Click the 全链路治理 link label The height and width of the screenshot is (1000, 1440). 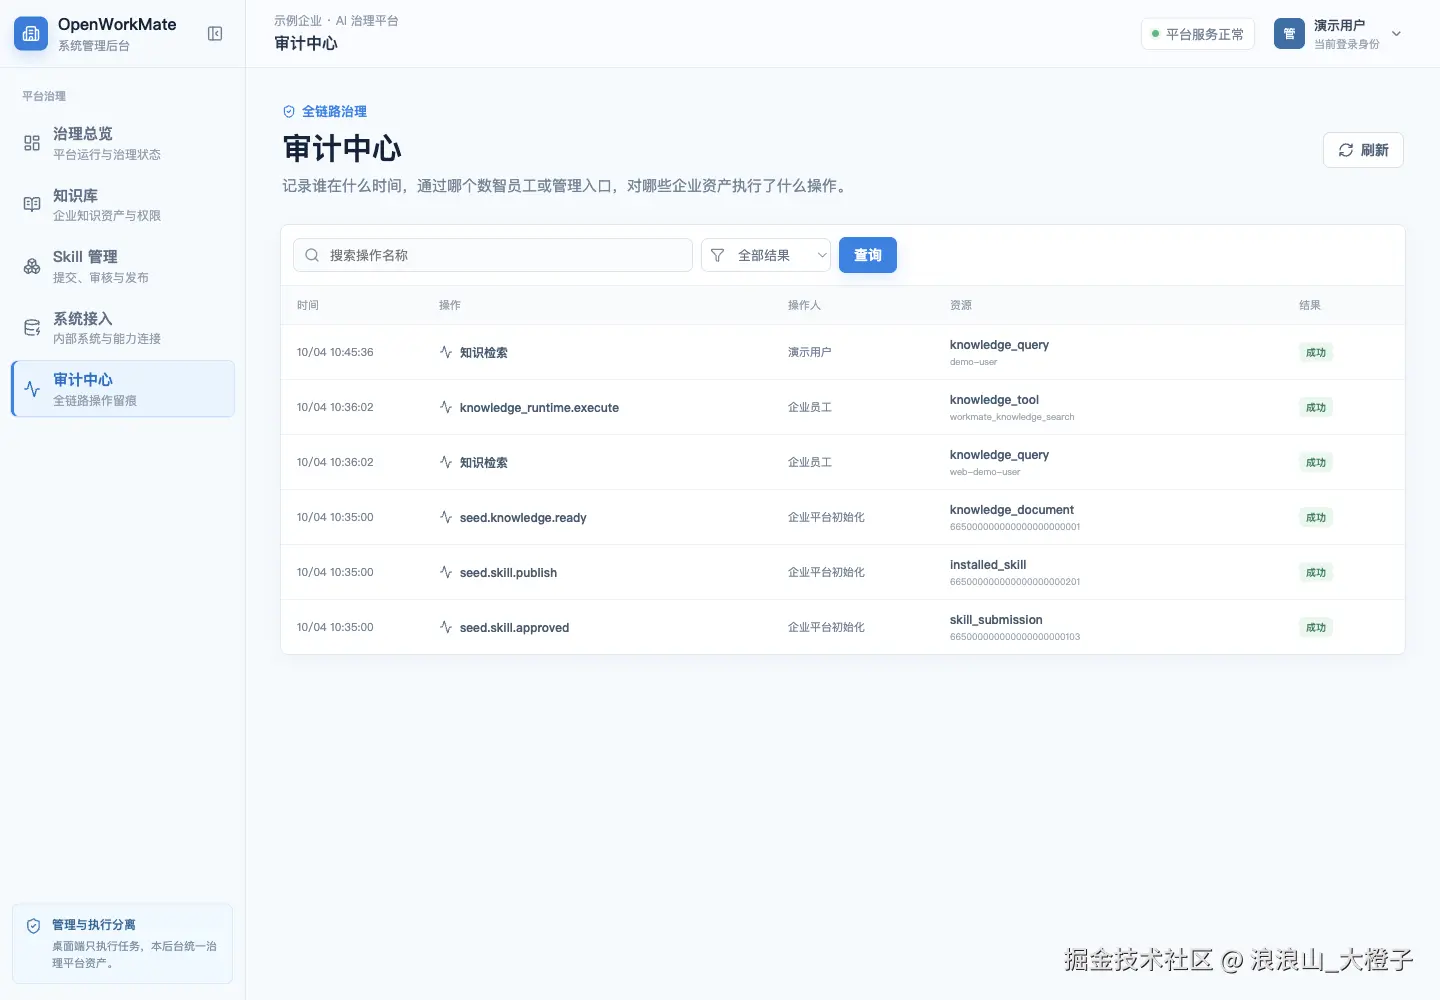(334, 112)
